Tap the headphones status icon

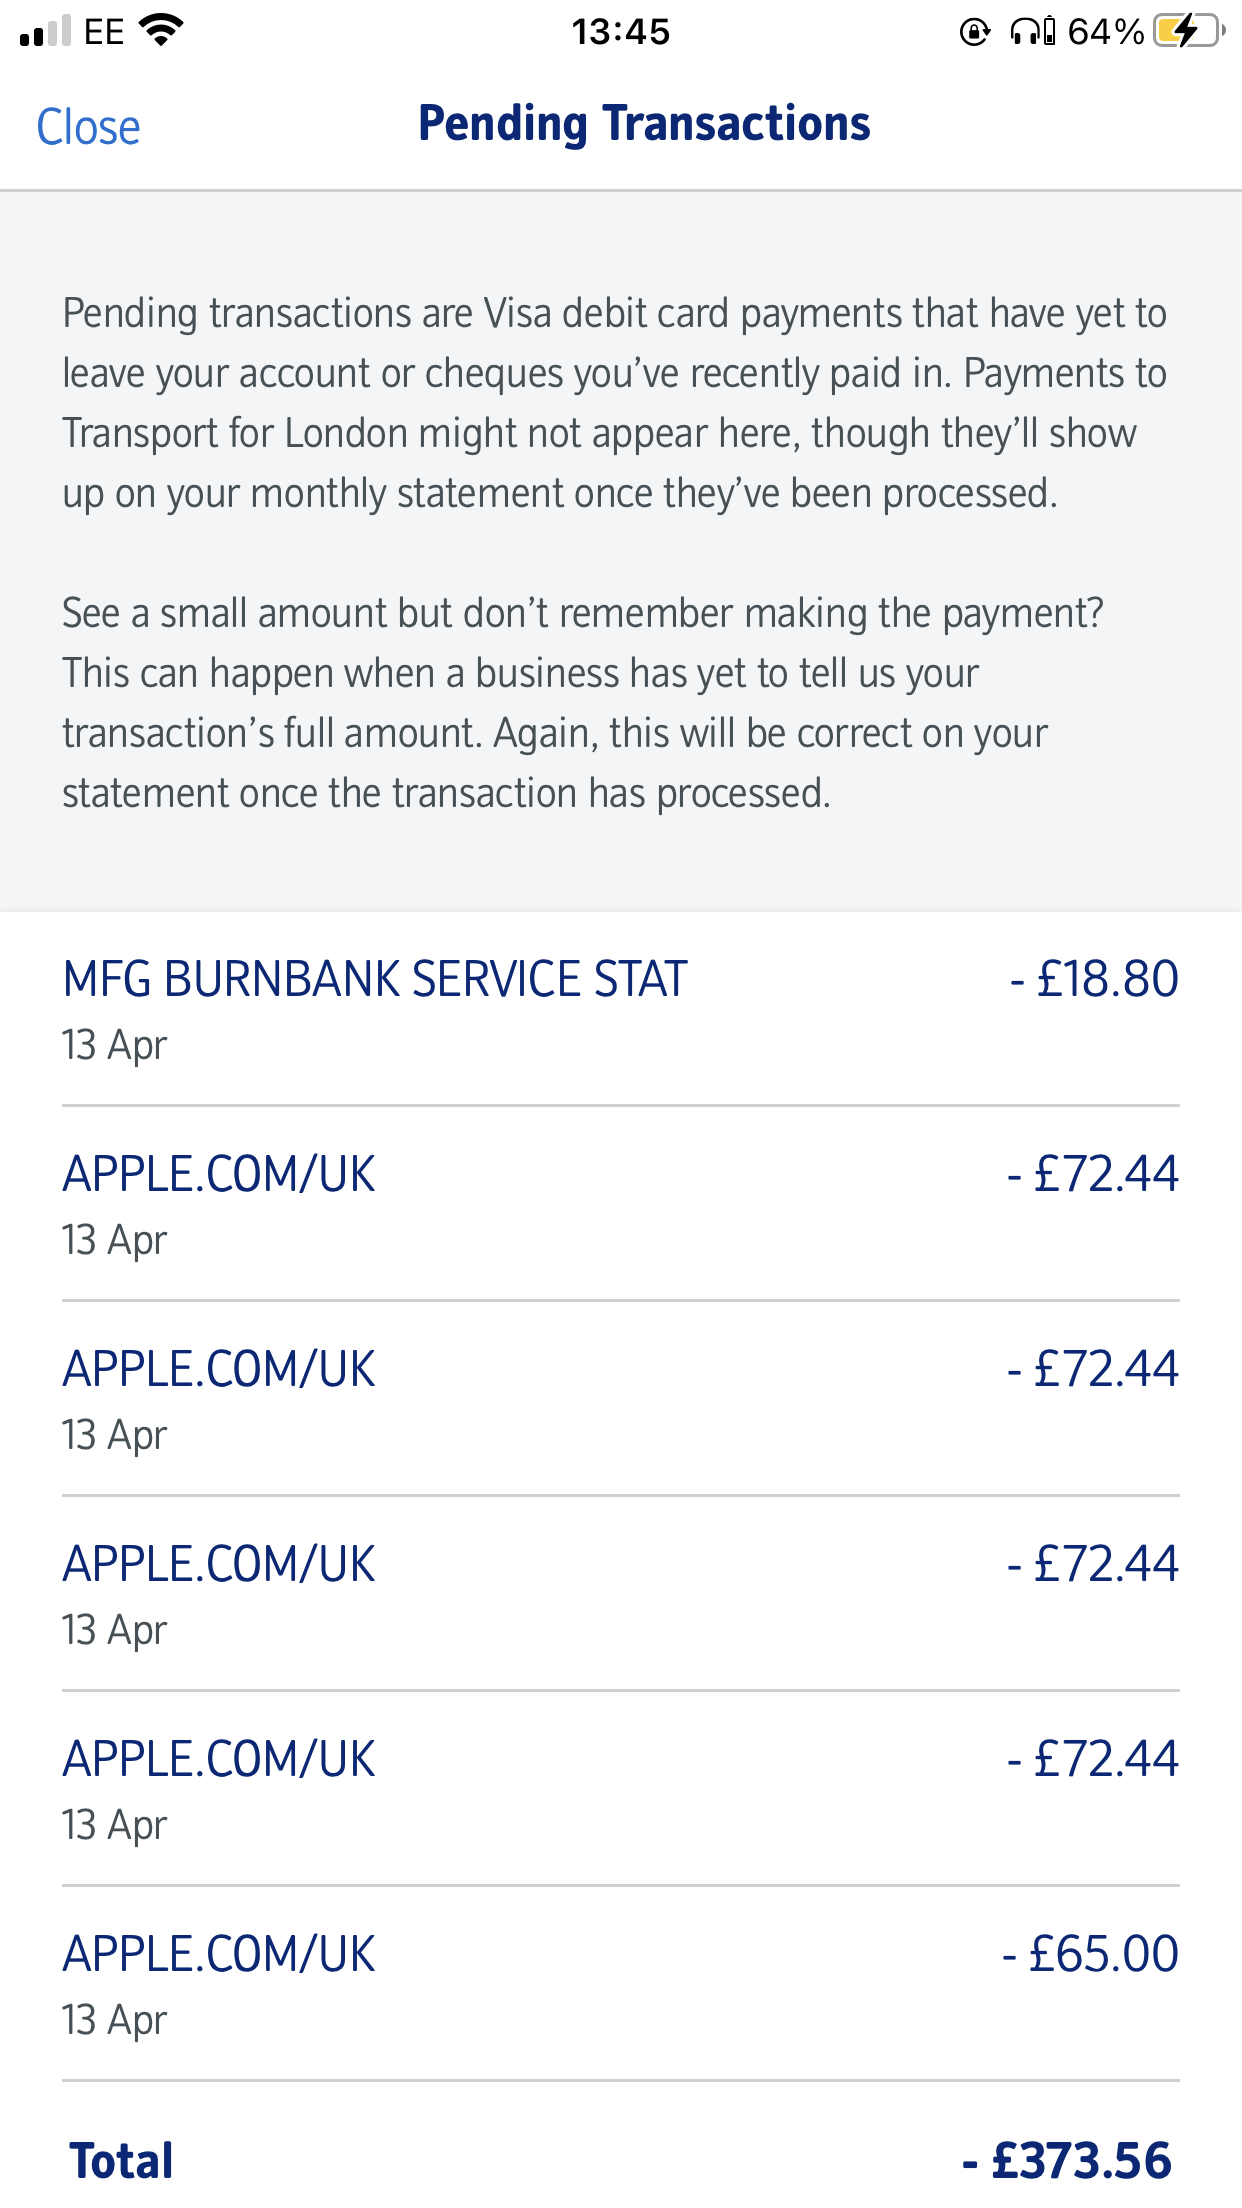pos(1031,32)
